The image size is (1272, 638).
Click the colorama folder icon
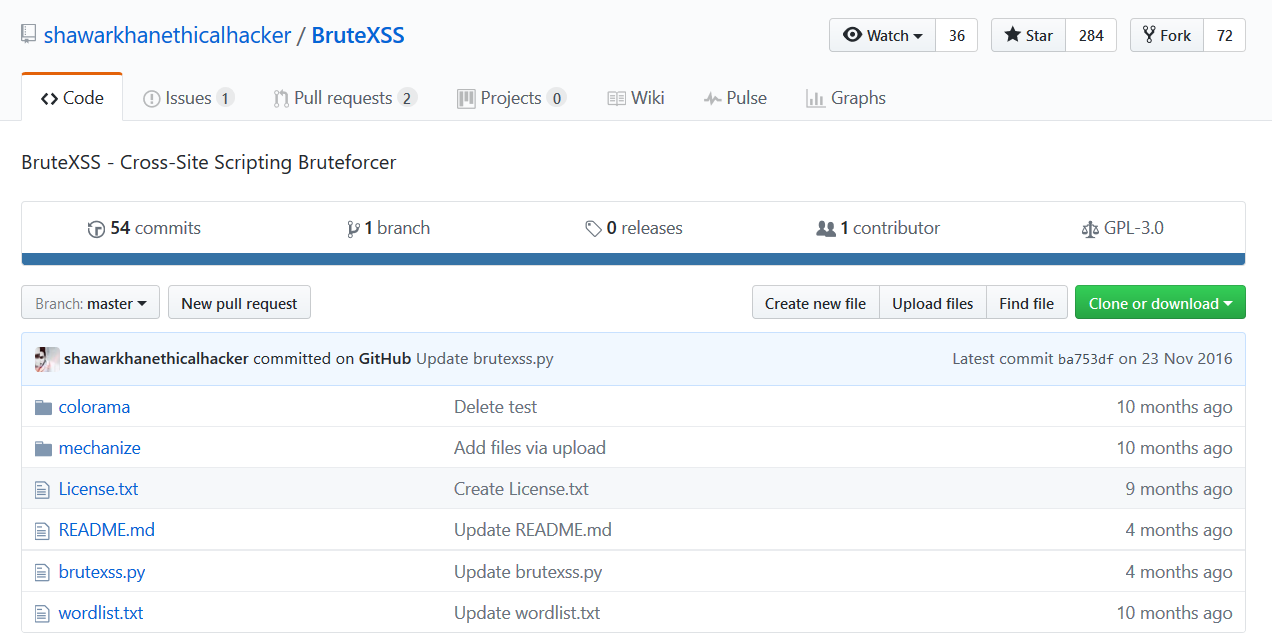coord(43,407)
